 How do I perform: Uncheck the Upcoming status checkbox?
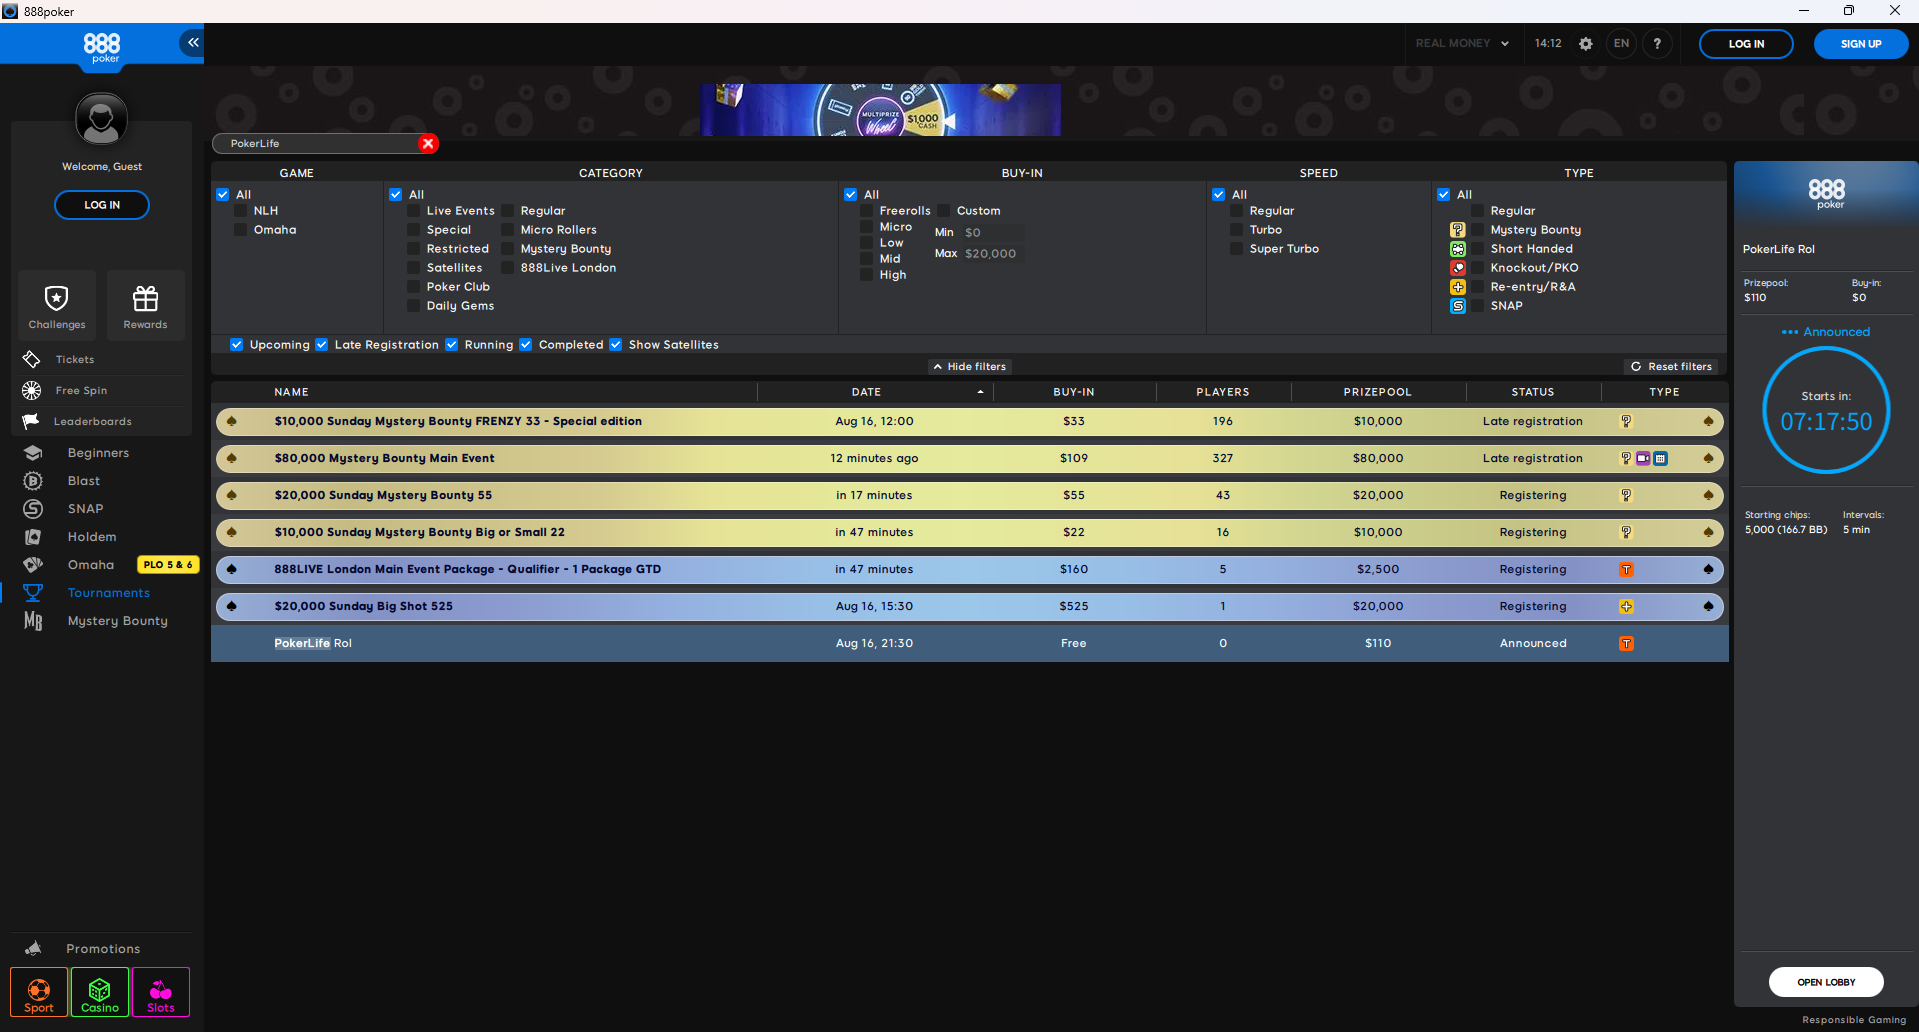237,345
